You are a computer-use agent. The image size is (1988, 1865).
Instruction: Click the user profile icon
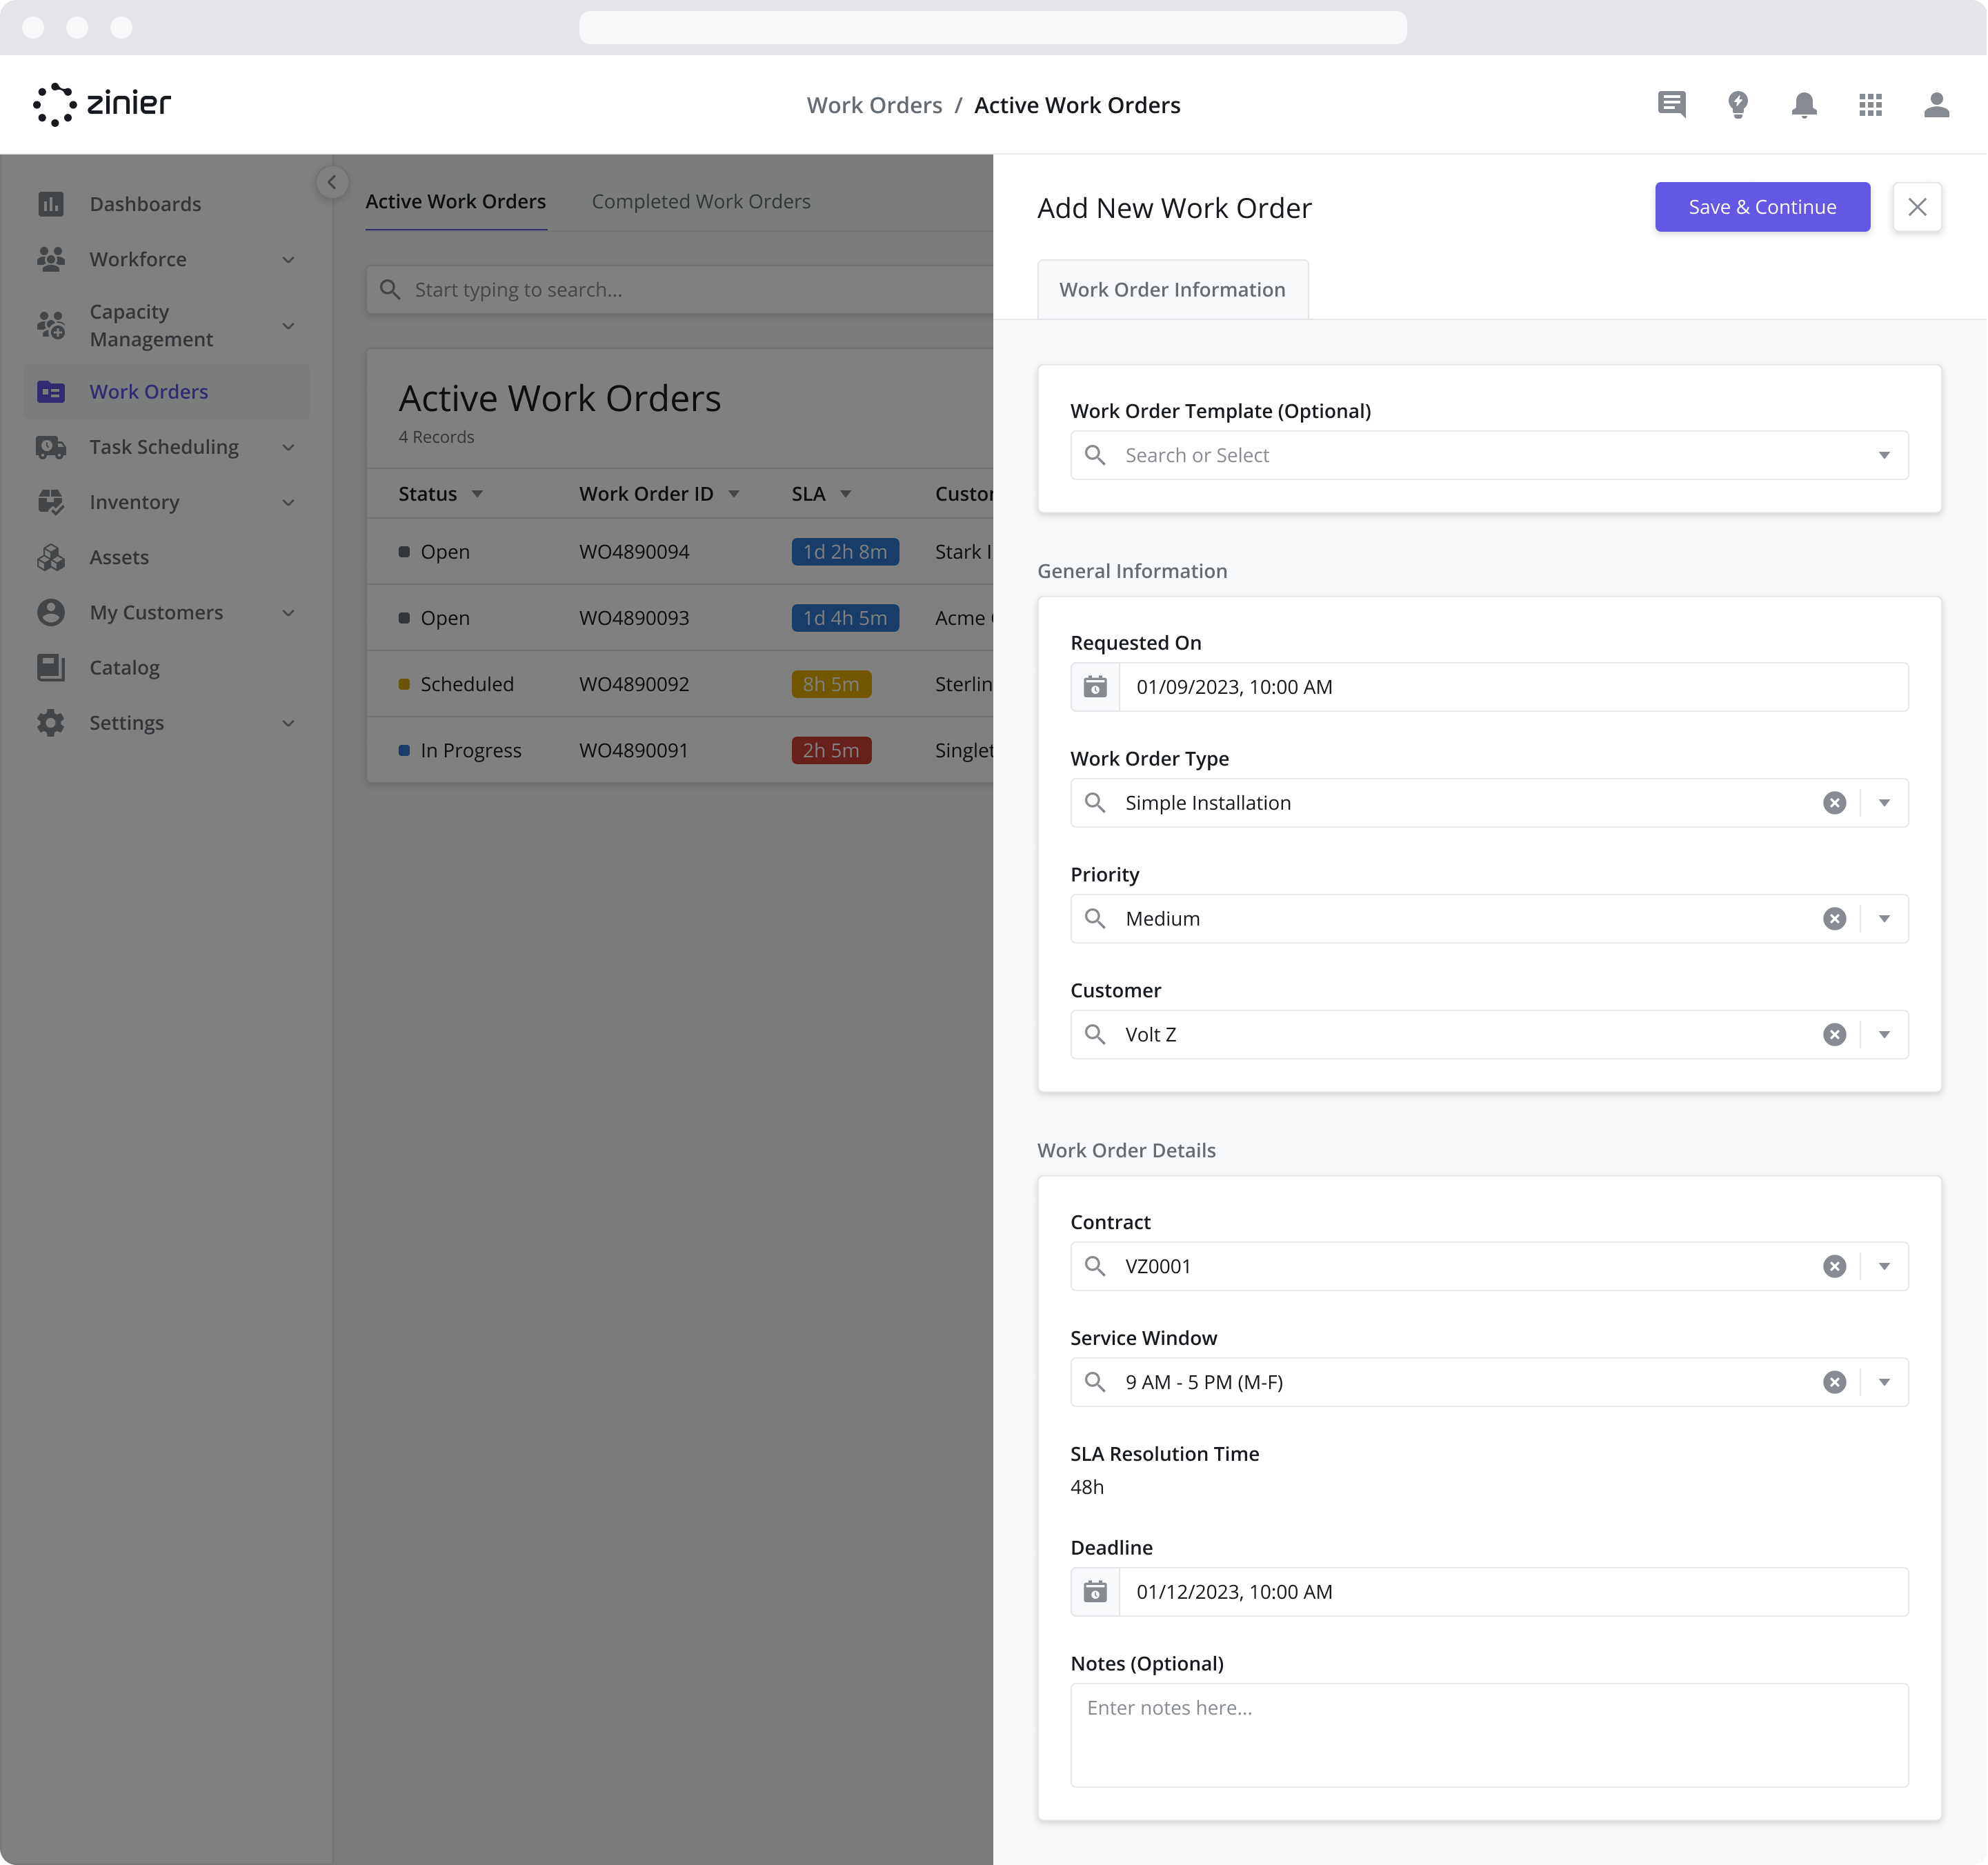click(x=1936, y=104)
